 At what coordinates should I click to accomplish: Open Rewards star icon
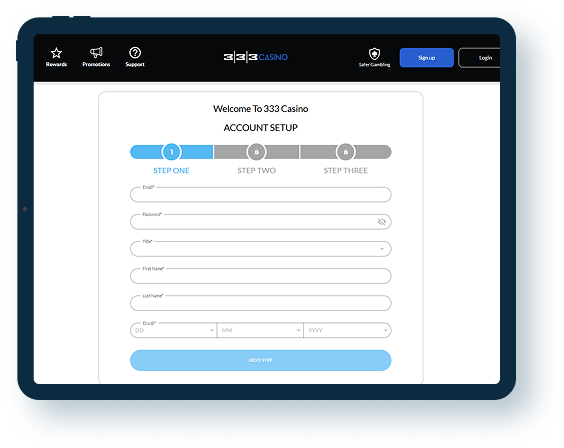(x=56, y=53)
